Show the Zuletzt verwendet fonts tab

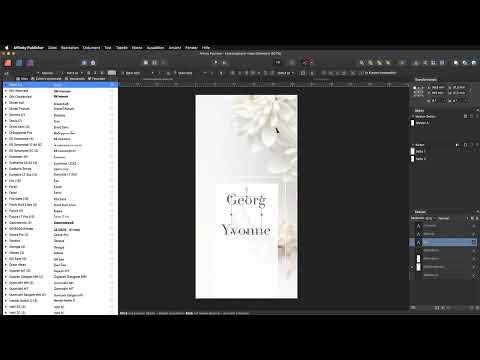click(46, 79)
